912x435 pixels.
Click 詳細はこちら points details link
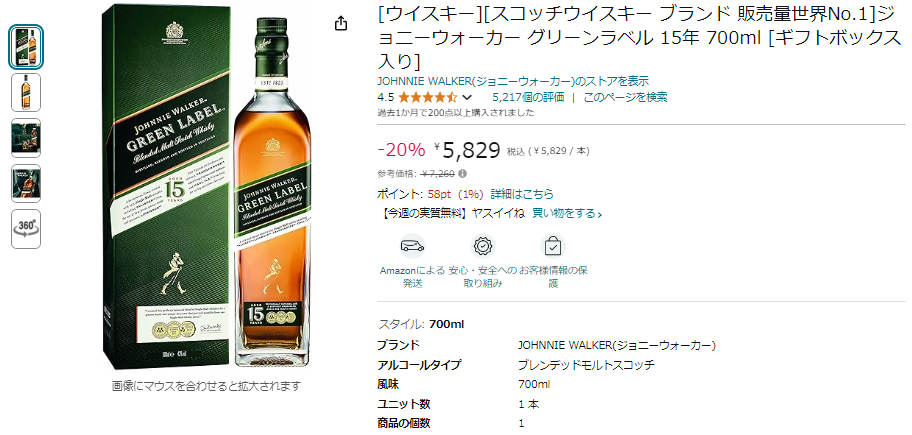click(x=522, y=194)
